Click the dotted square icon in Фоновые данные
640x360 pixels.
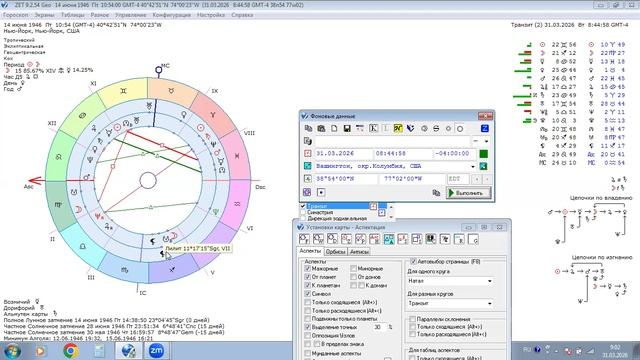click(x=321, y=192)
